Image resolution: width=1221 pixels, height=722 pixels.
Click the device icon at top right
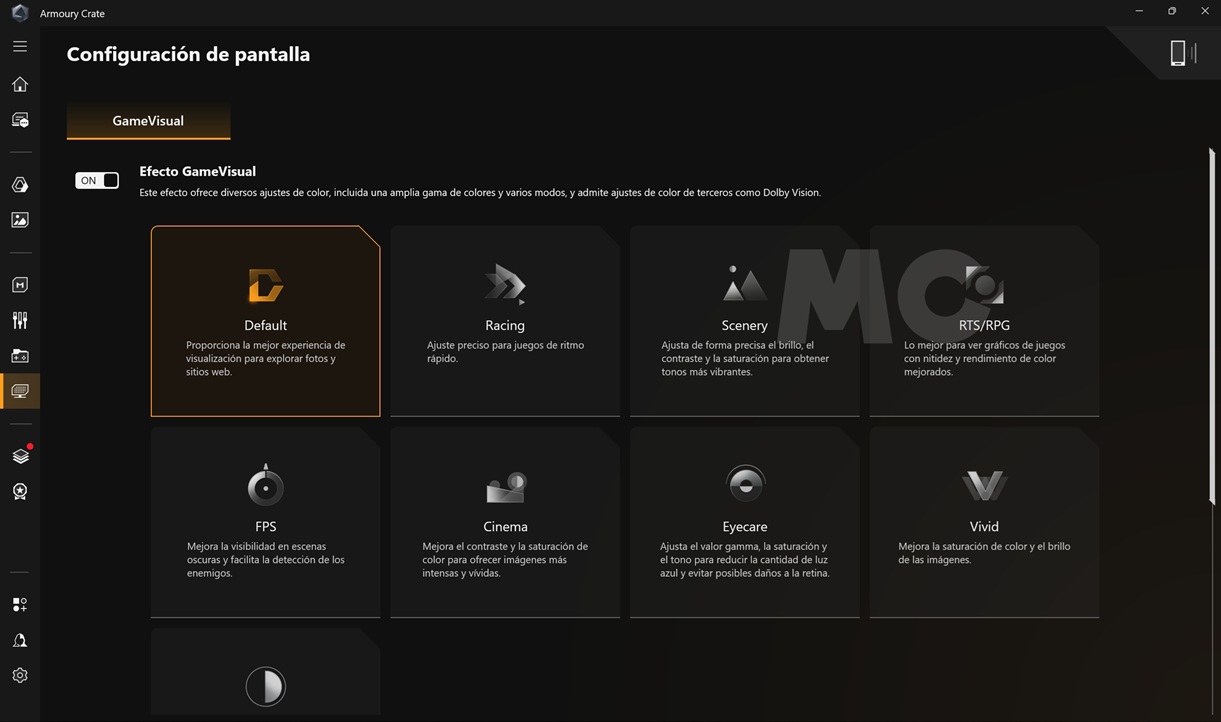point(1178,53)
